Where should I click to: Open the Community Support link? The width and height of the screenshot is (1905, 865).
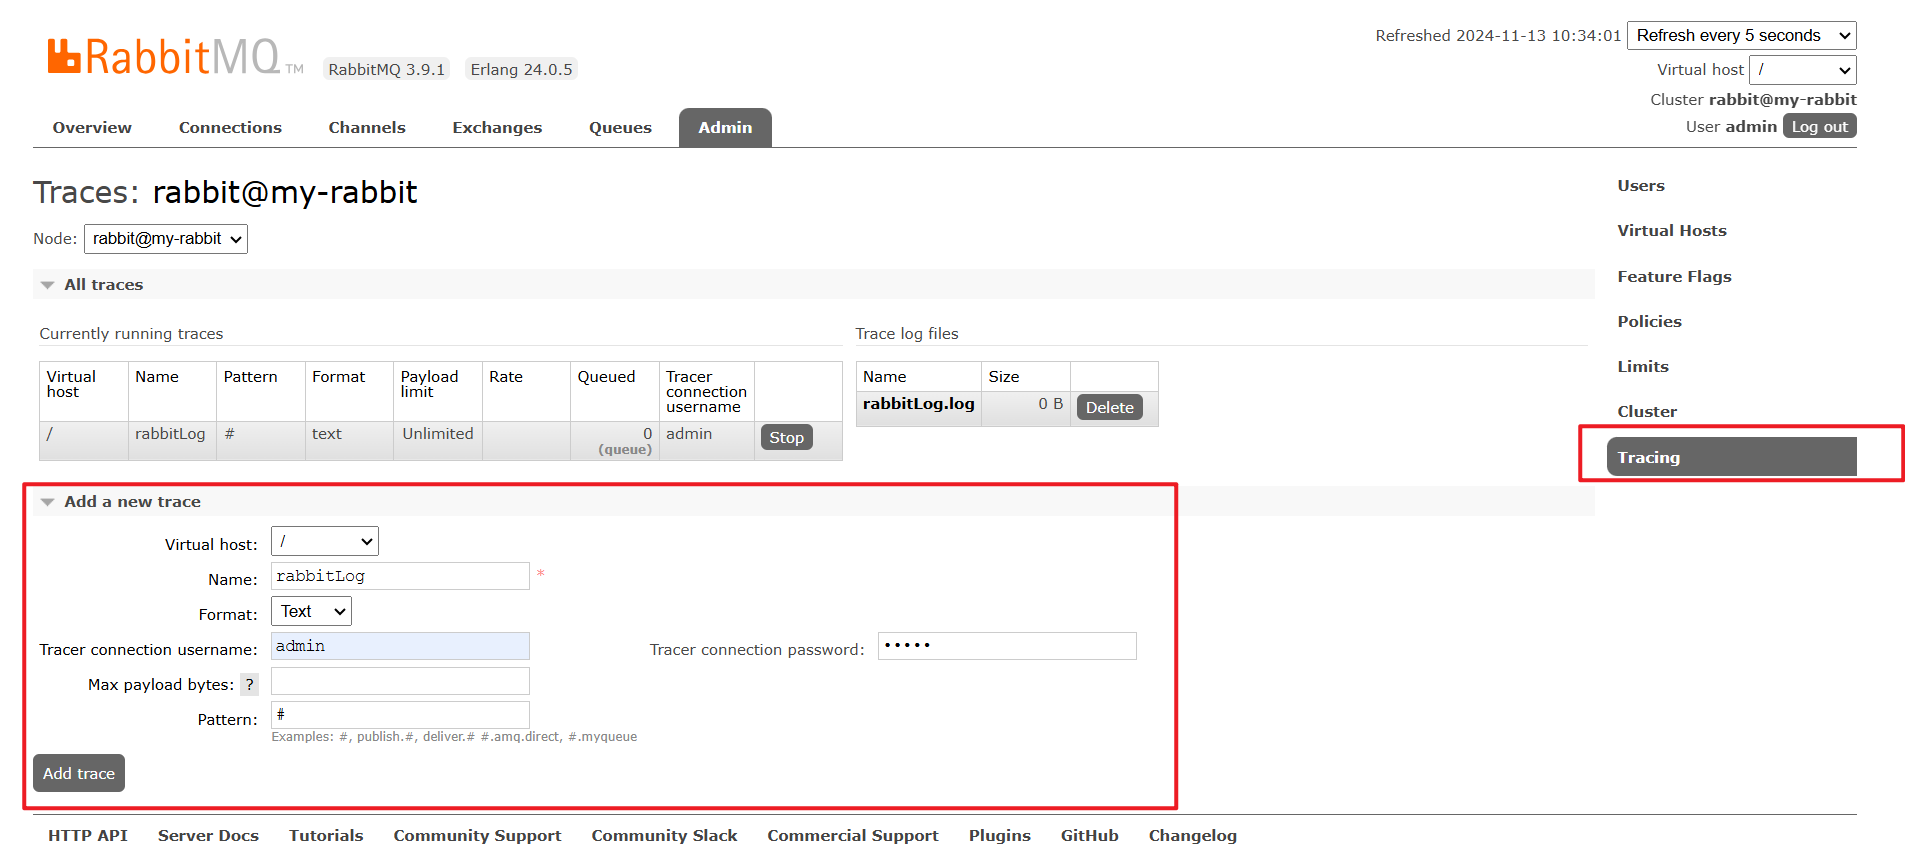[477, 836]
